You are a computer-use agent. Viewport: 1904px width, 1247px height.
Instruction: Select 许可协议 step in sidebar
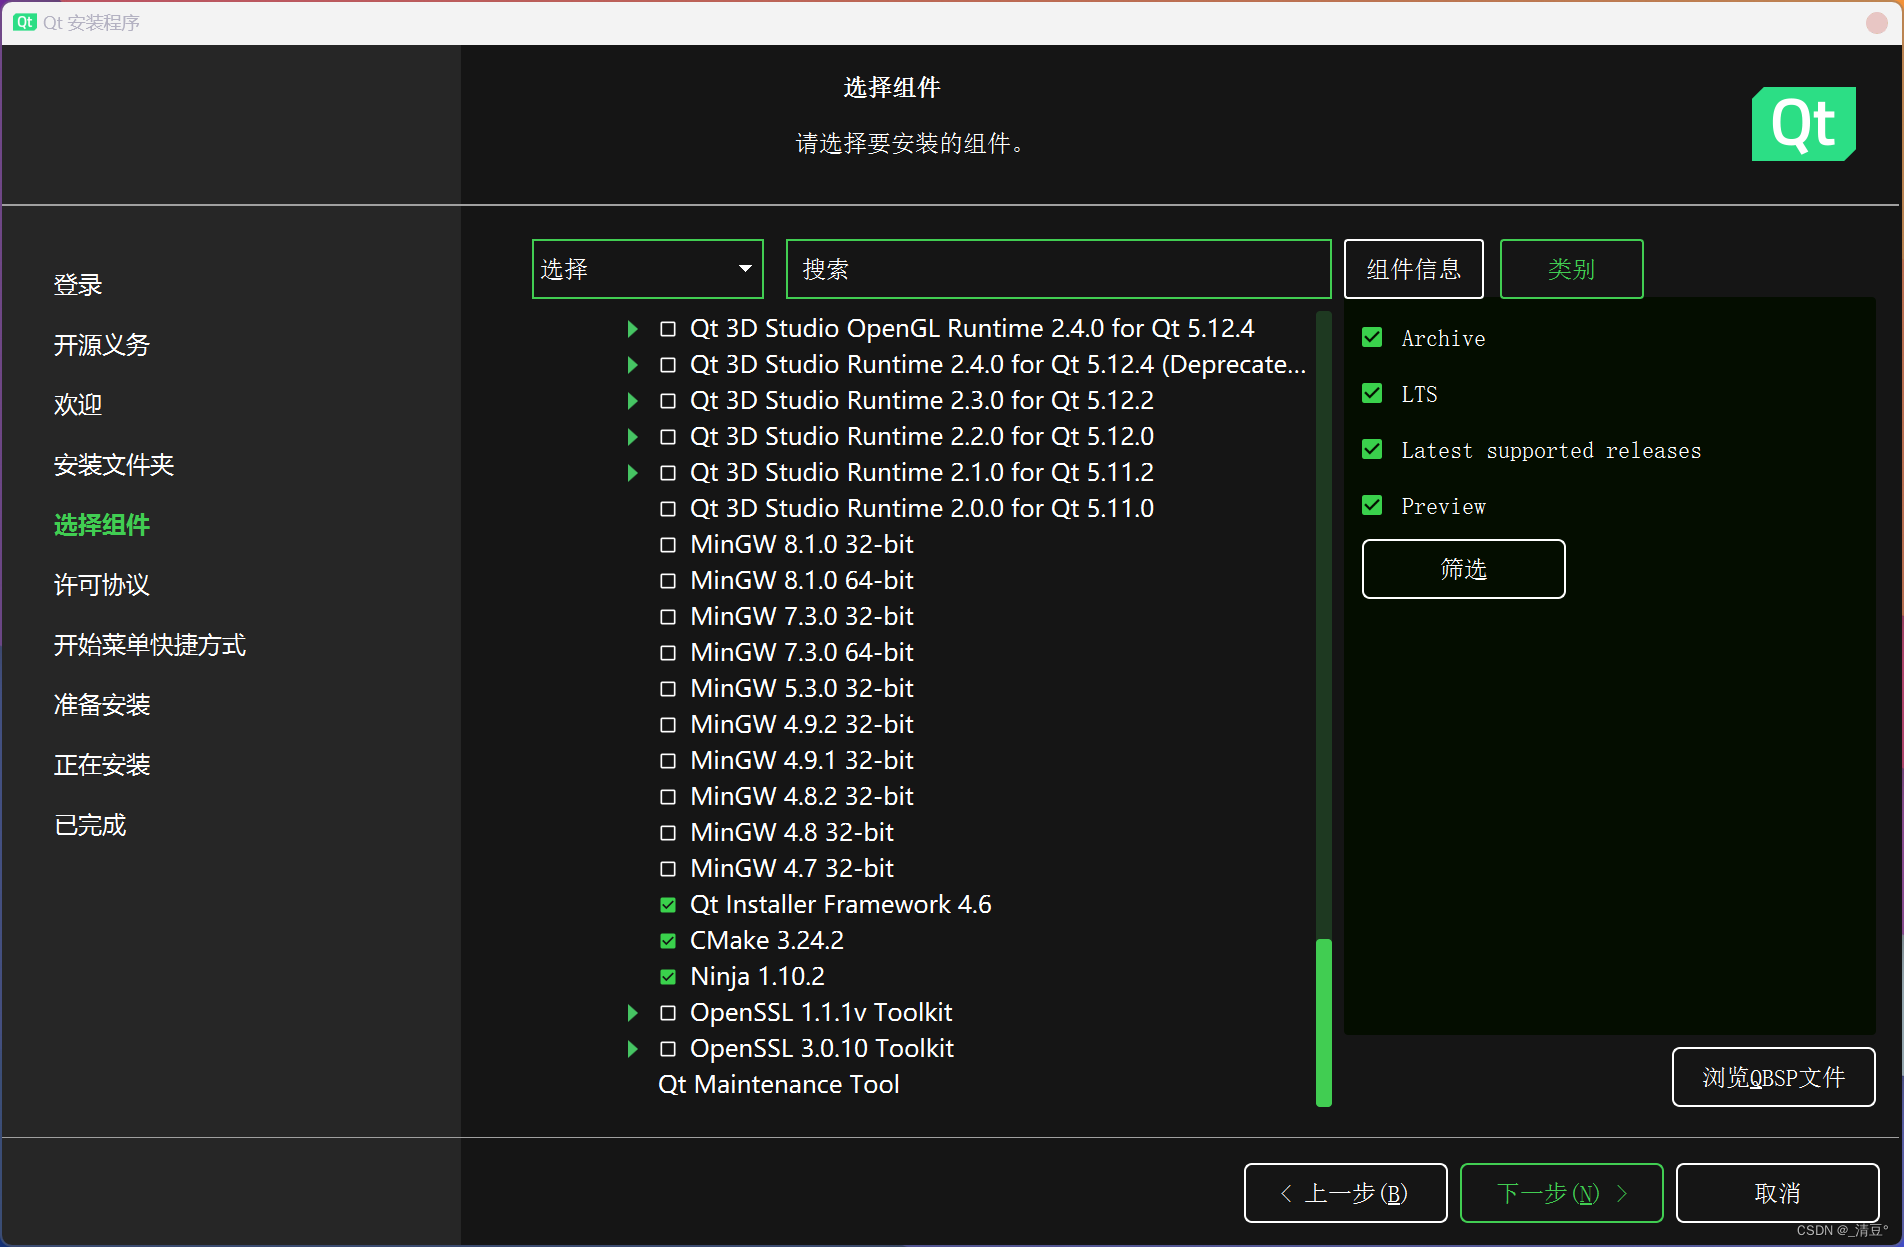(102, 585)
